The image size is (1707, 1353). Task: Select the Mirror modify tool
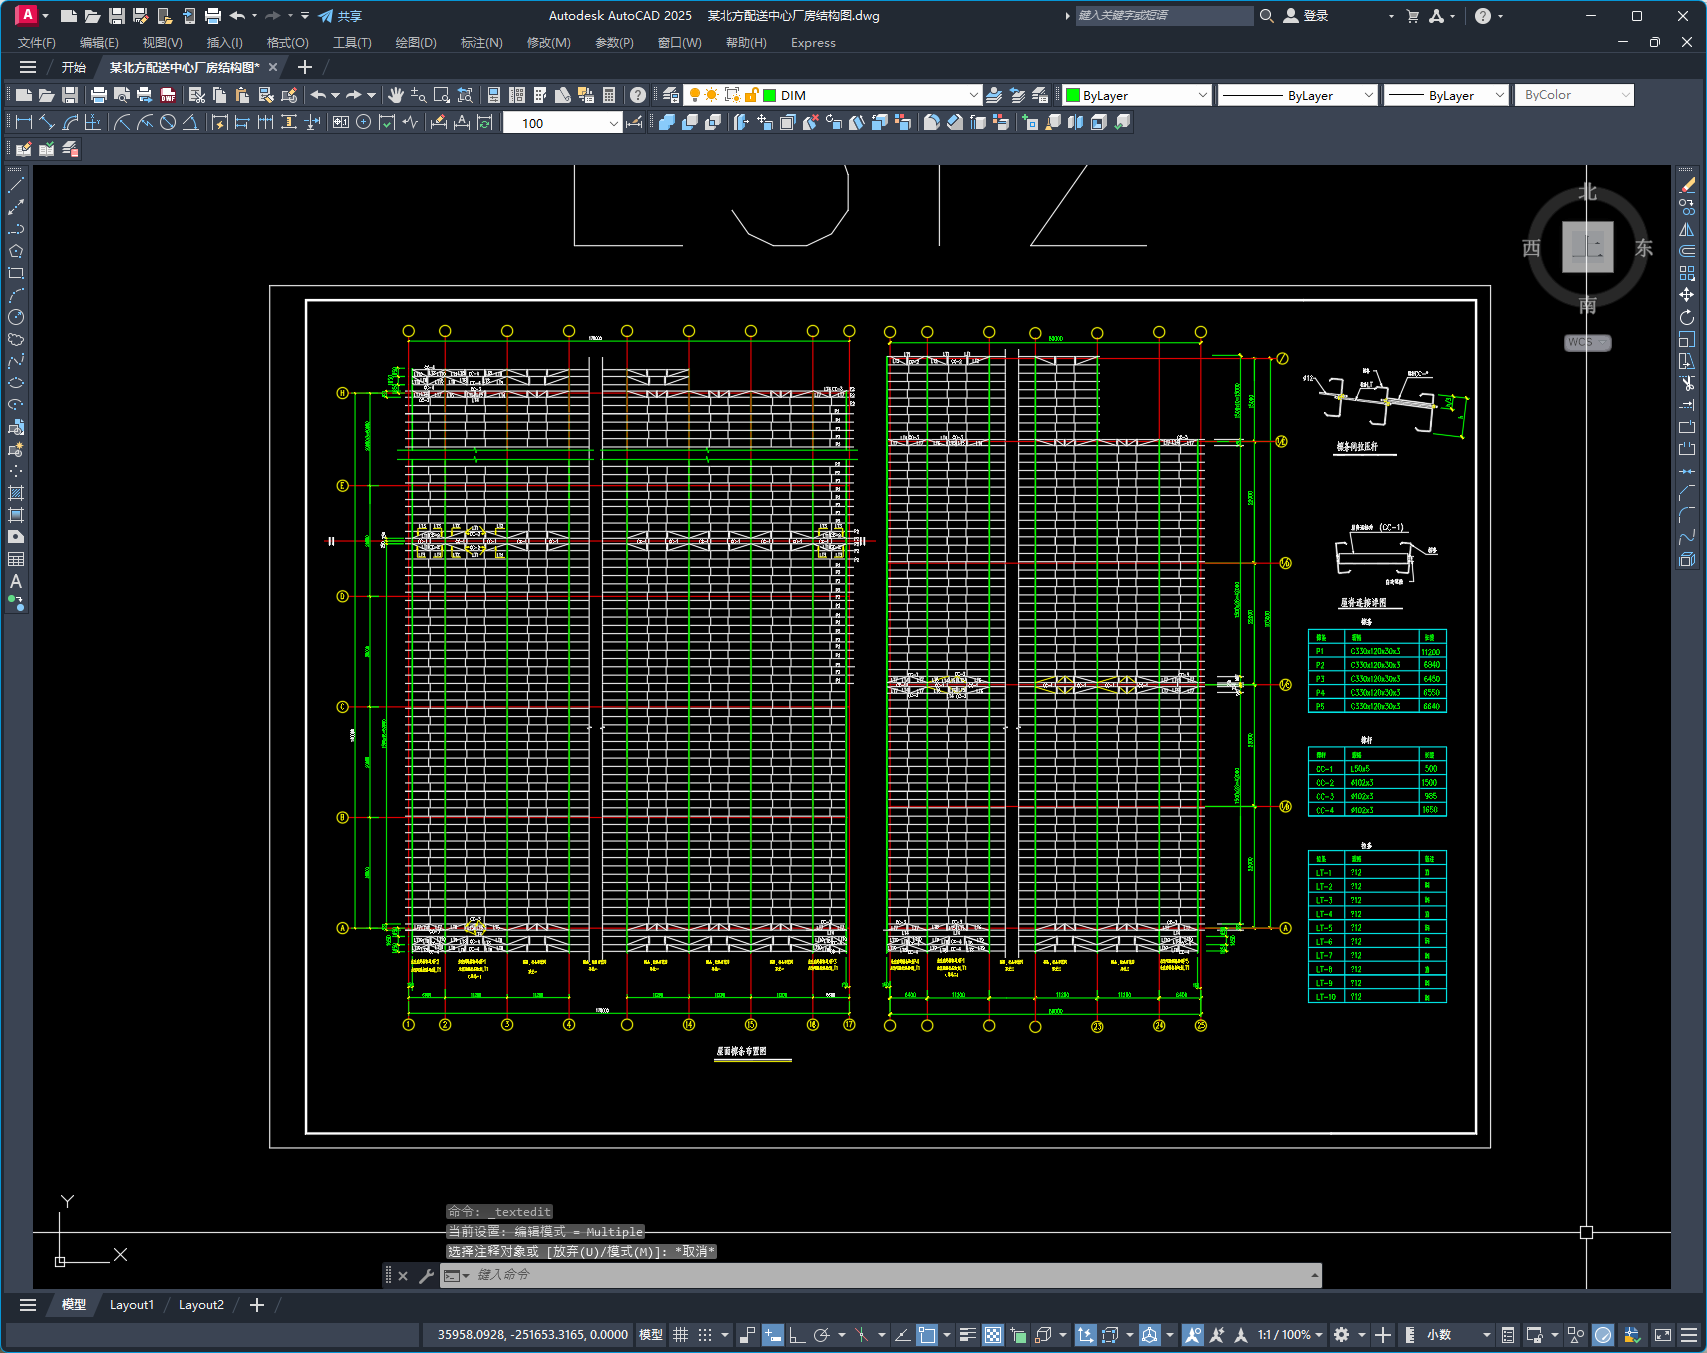pos(1687,229)
